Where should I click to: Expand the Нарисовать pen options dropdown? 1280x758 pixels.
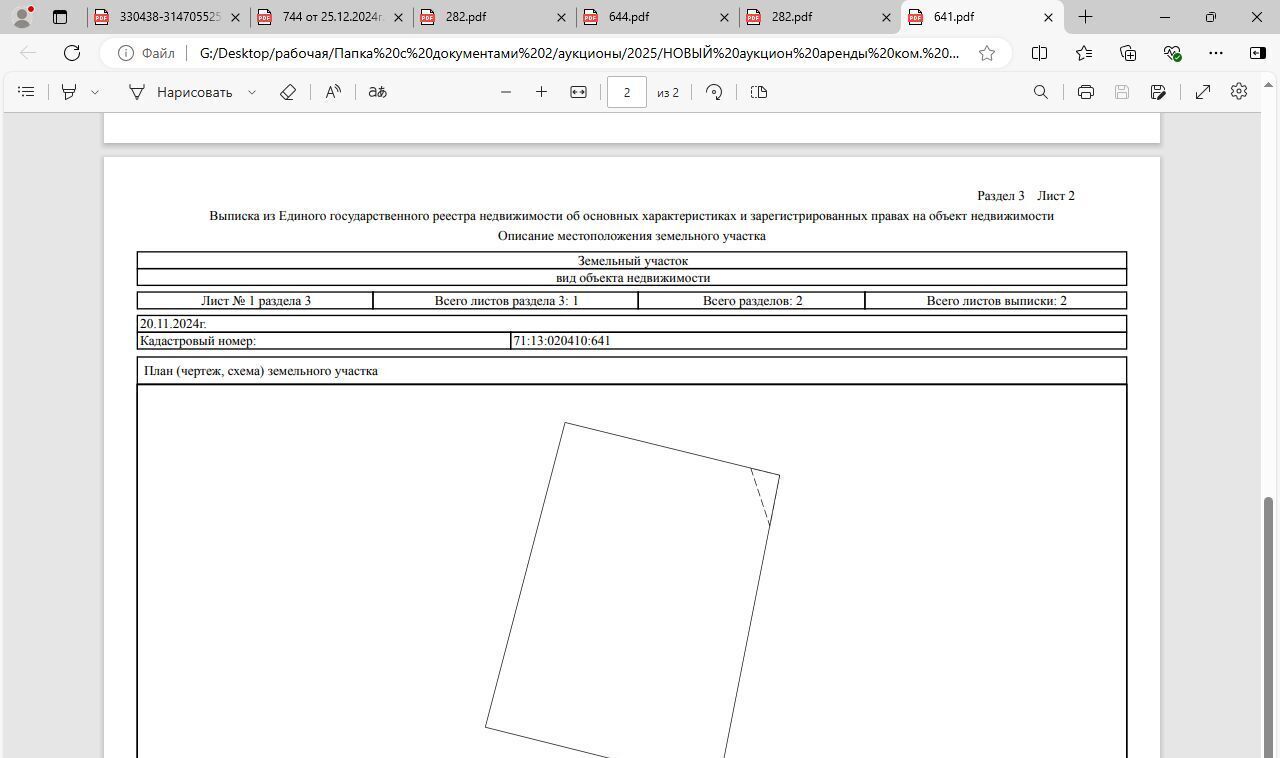252,92
